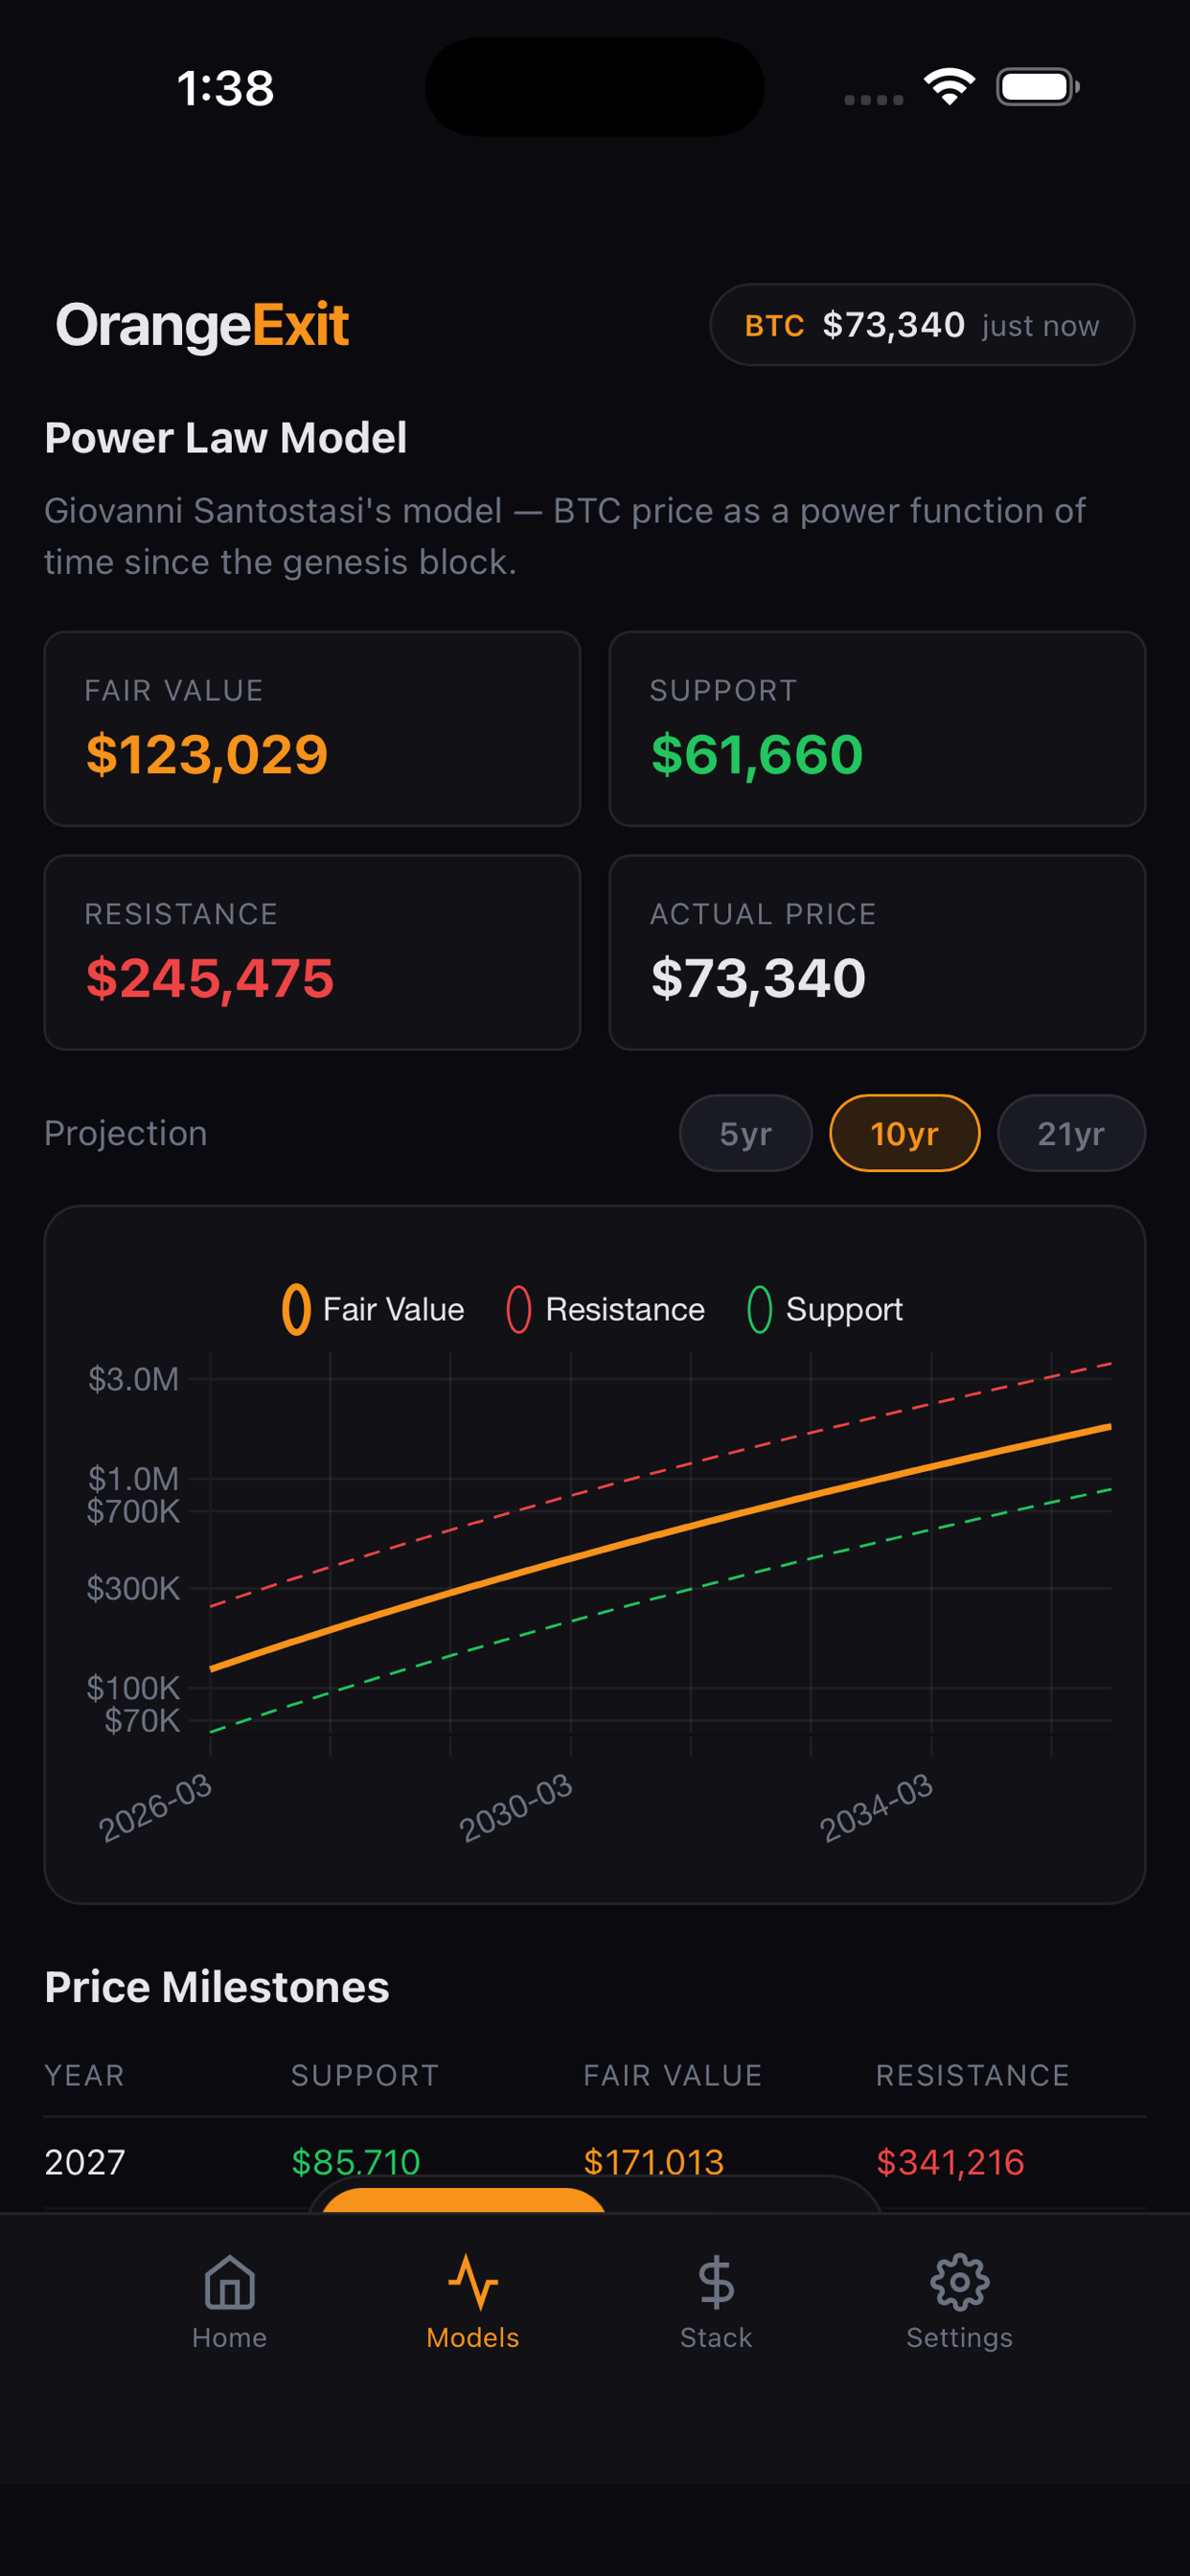Select the 10yr projection range
The image size is (1190, 2576).
pyautogui.click(x=904, y=1133)
